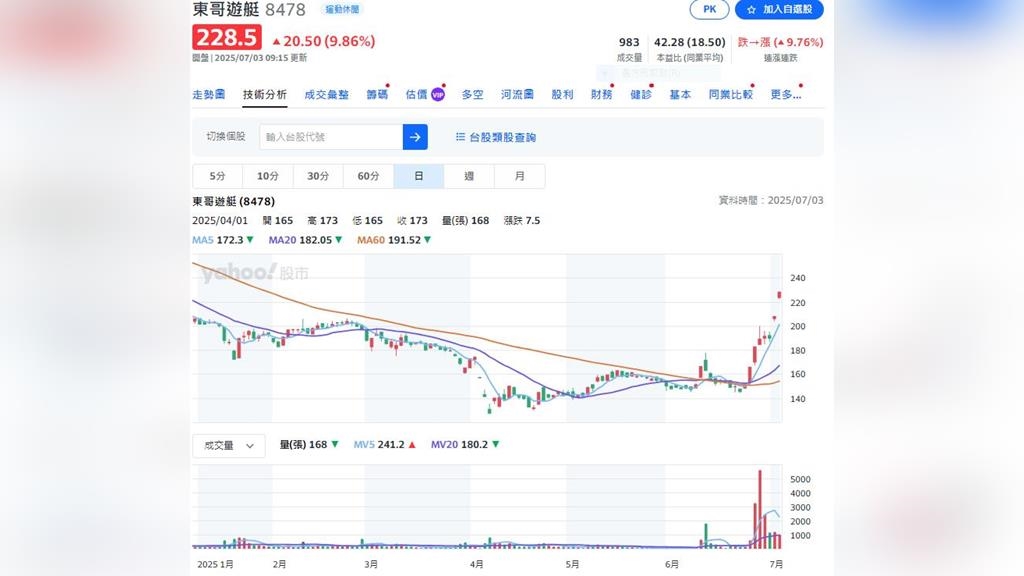
Task: Focus the 輸入台股代號 stock code field
Action: (330, 137)
